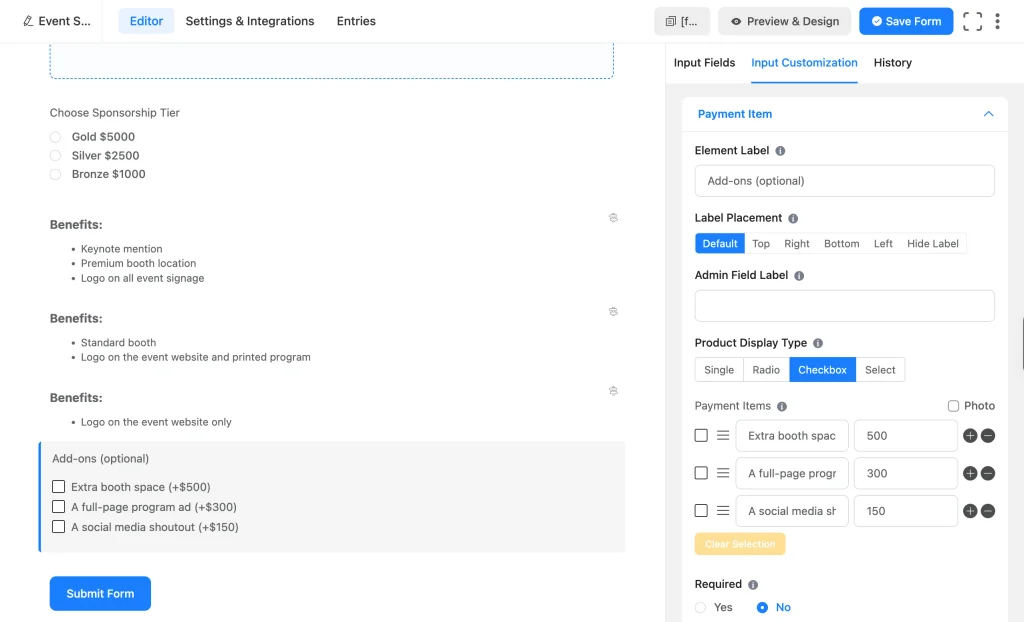Set Required to Yes
This screenshot has height=622, width=1024.
tap(701, 608)
